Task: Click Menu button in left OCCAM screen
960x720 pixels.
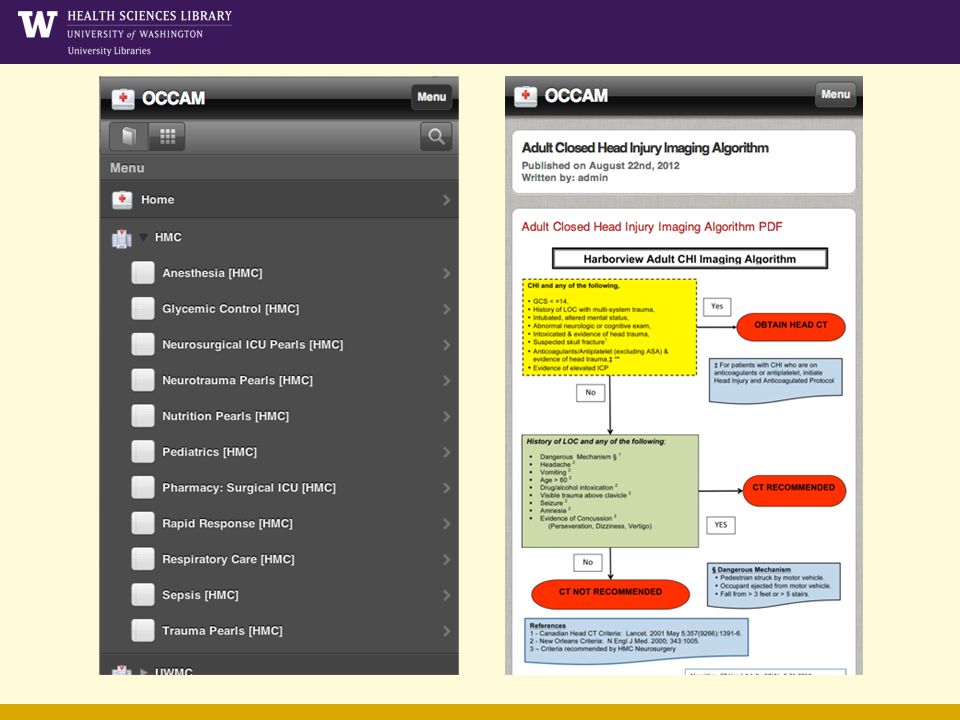Action: [432, 97]
